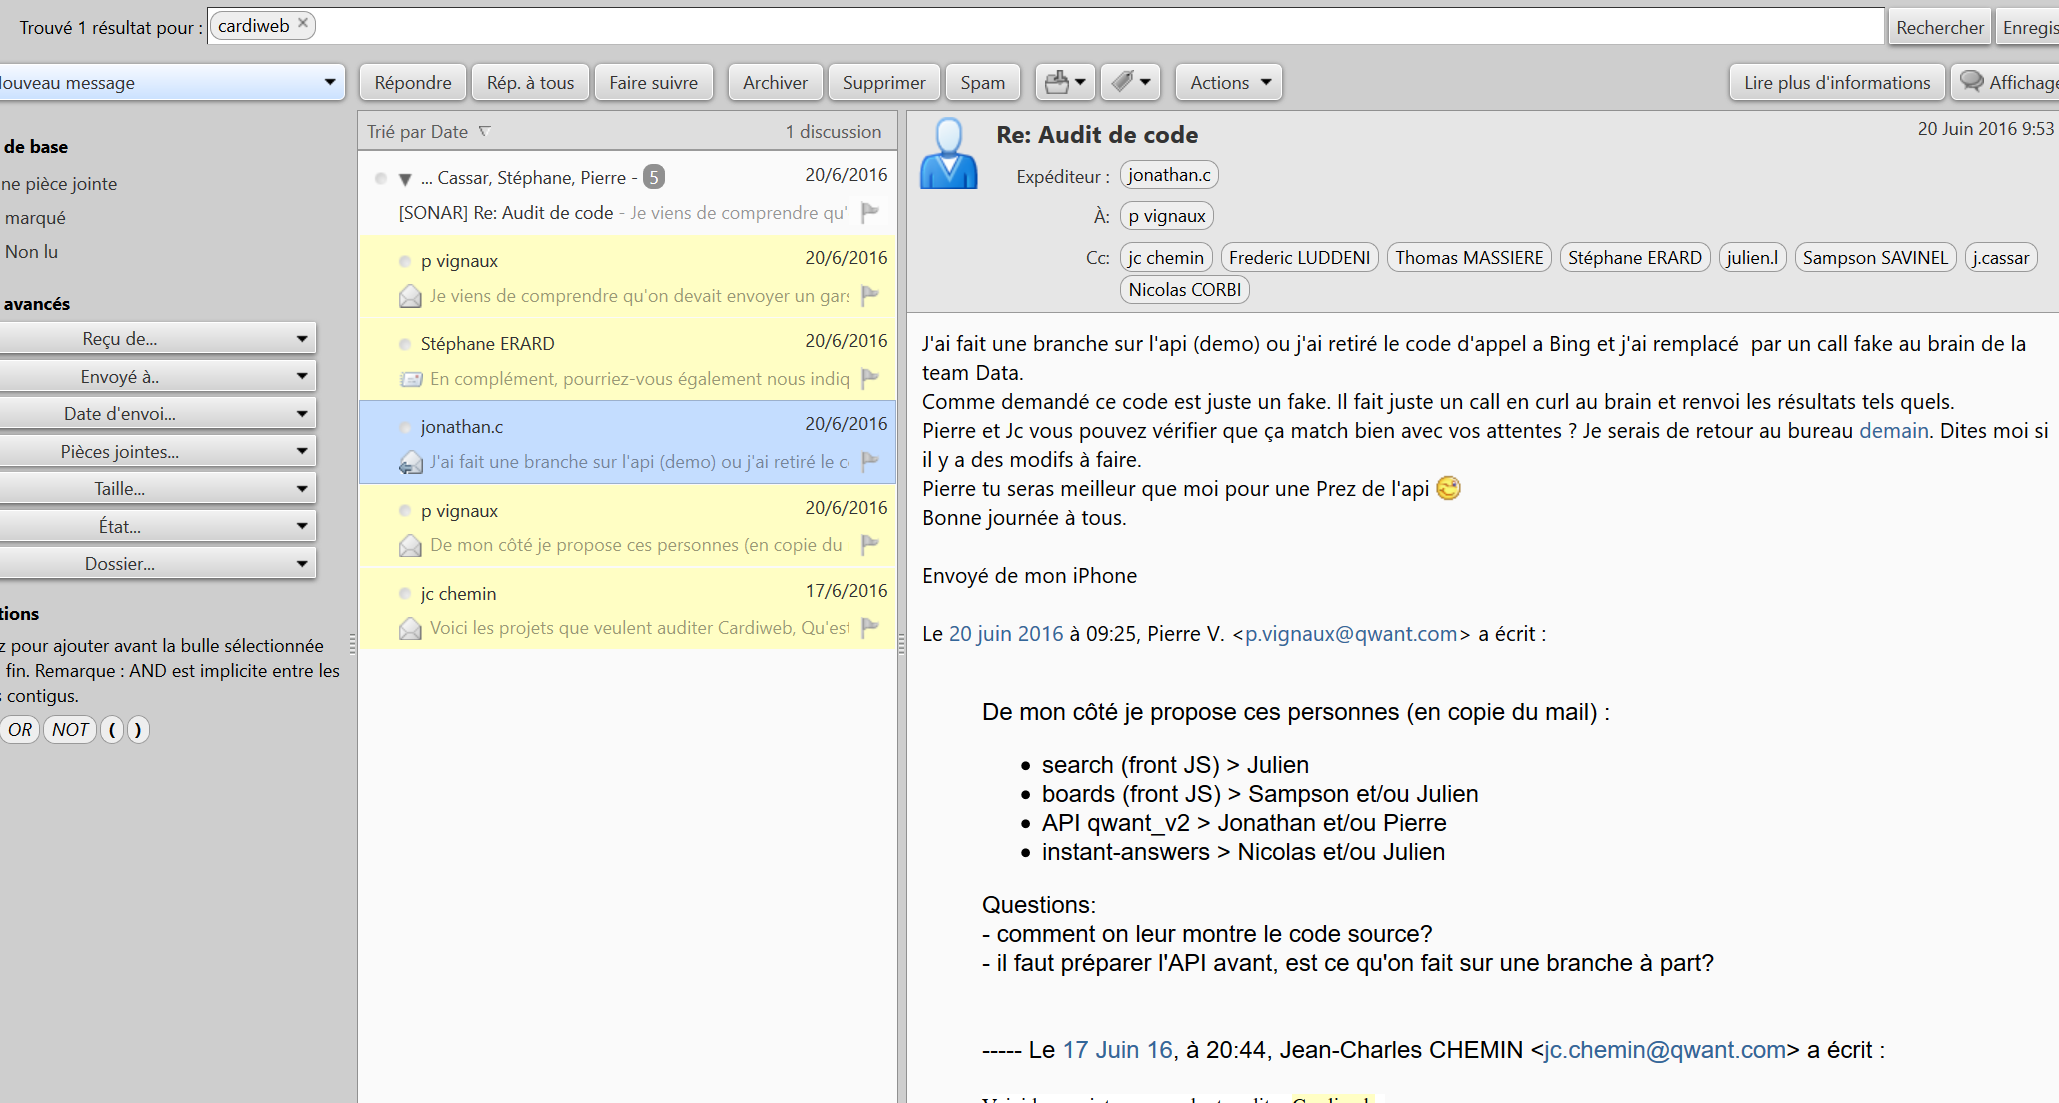The width and height of the screenshot is (2059, 1103).
Task: Click Sampson SAVINEL Cc bubble
Action: pos(1875,258)
